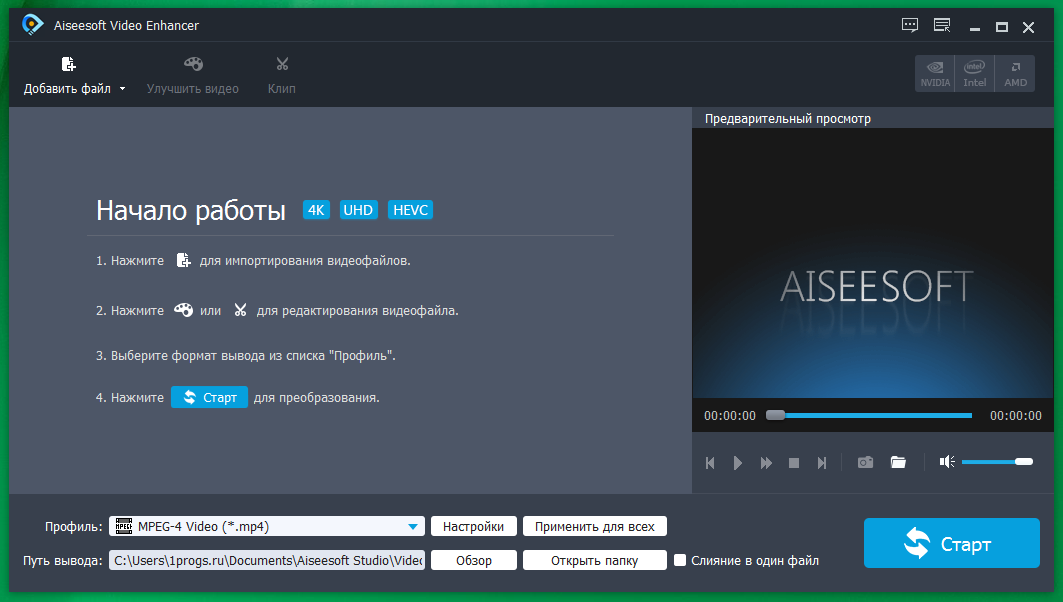Mute audio using the speaker icon
The width and height of the screenshot is (1063, 602).
point(947,462)
